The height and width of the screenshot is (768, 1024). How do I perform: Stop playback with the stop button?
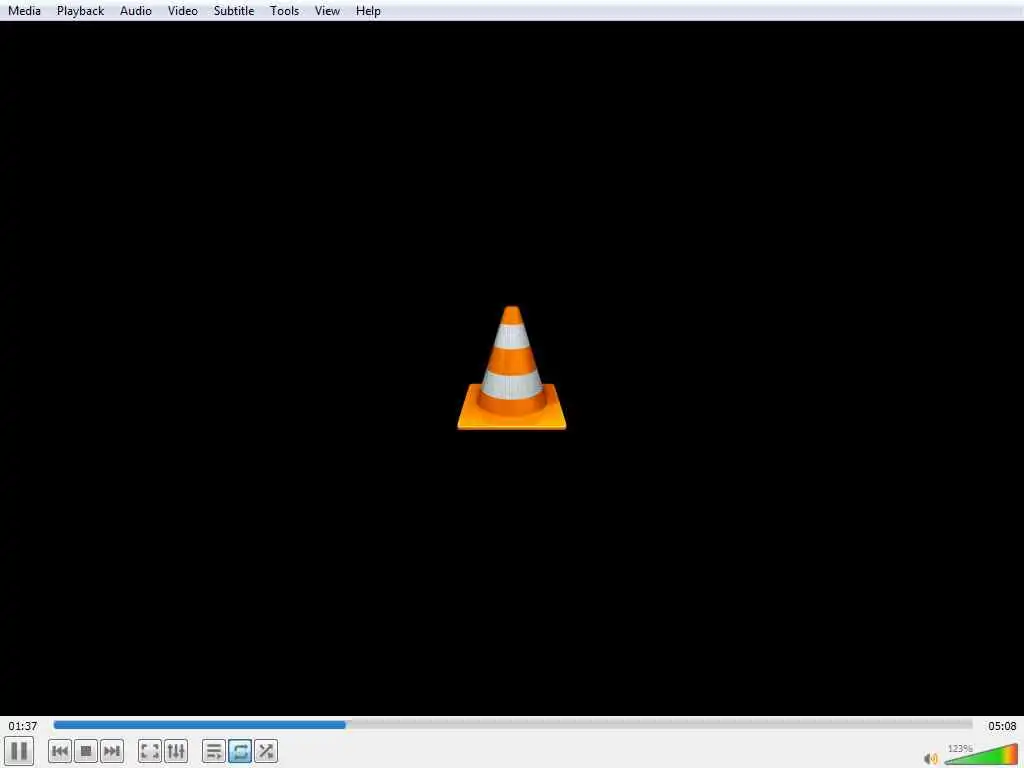click(x=86, y=751)
